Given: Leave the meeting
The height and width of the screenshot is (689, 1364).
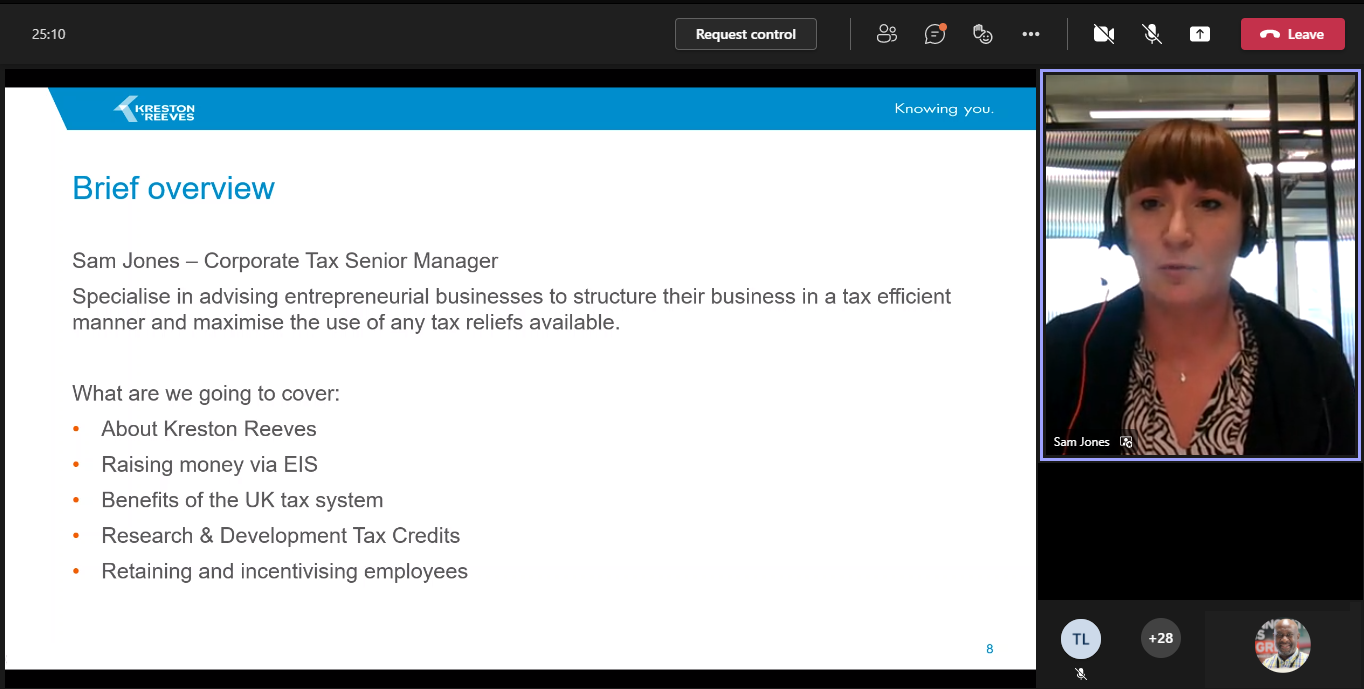Looking at the screenshot, I should (1292, 34).
